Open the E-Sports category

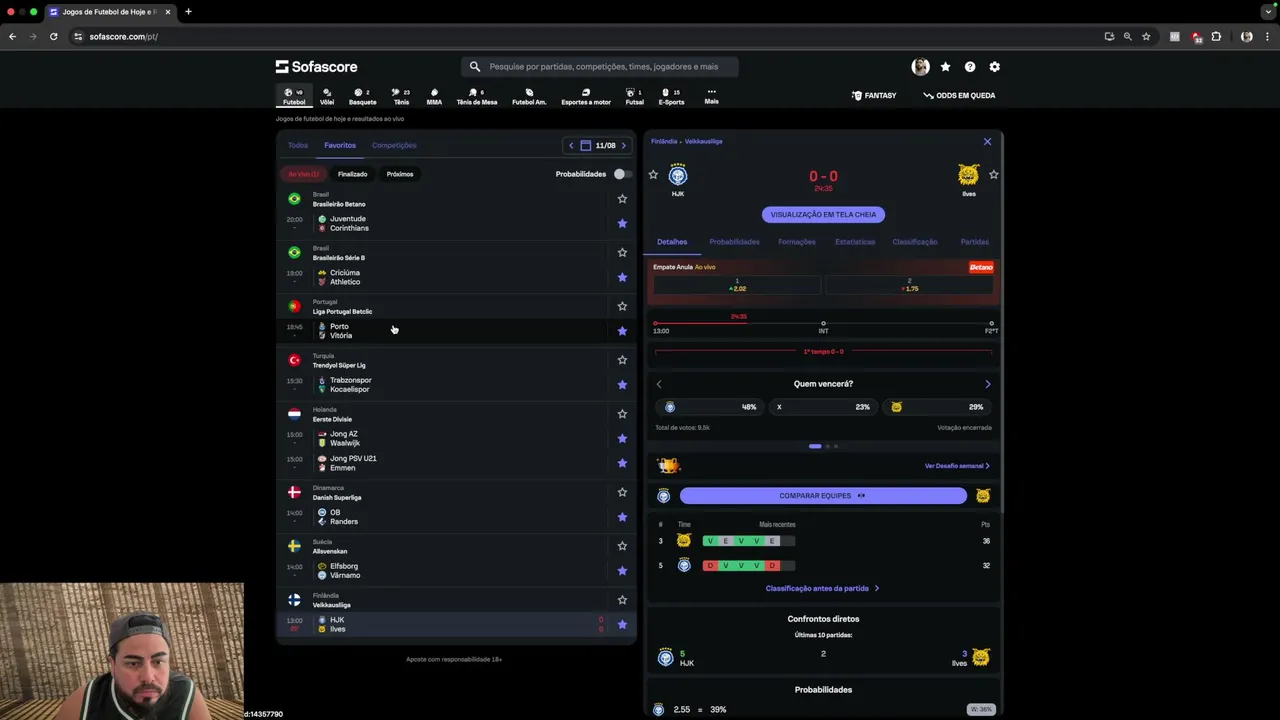pos(672,96)
